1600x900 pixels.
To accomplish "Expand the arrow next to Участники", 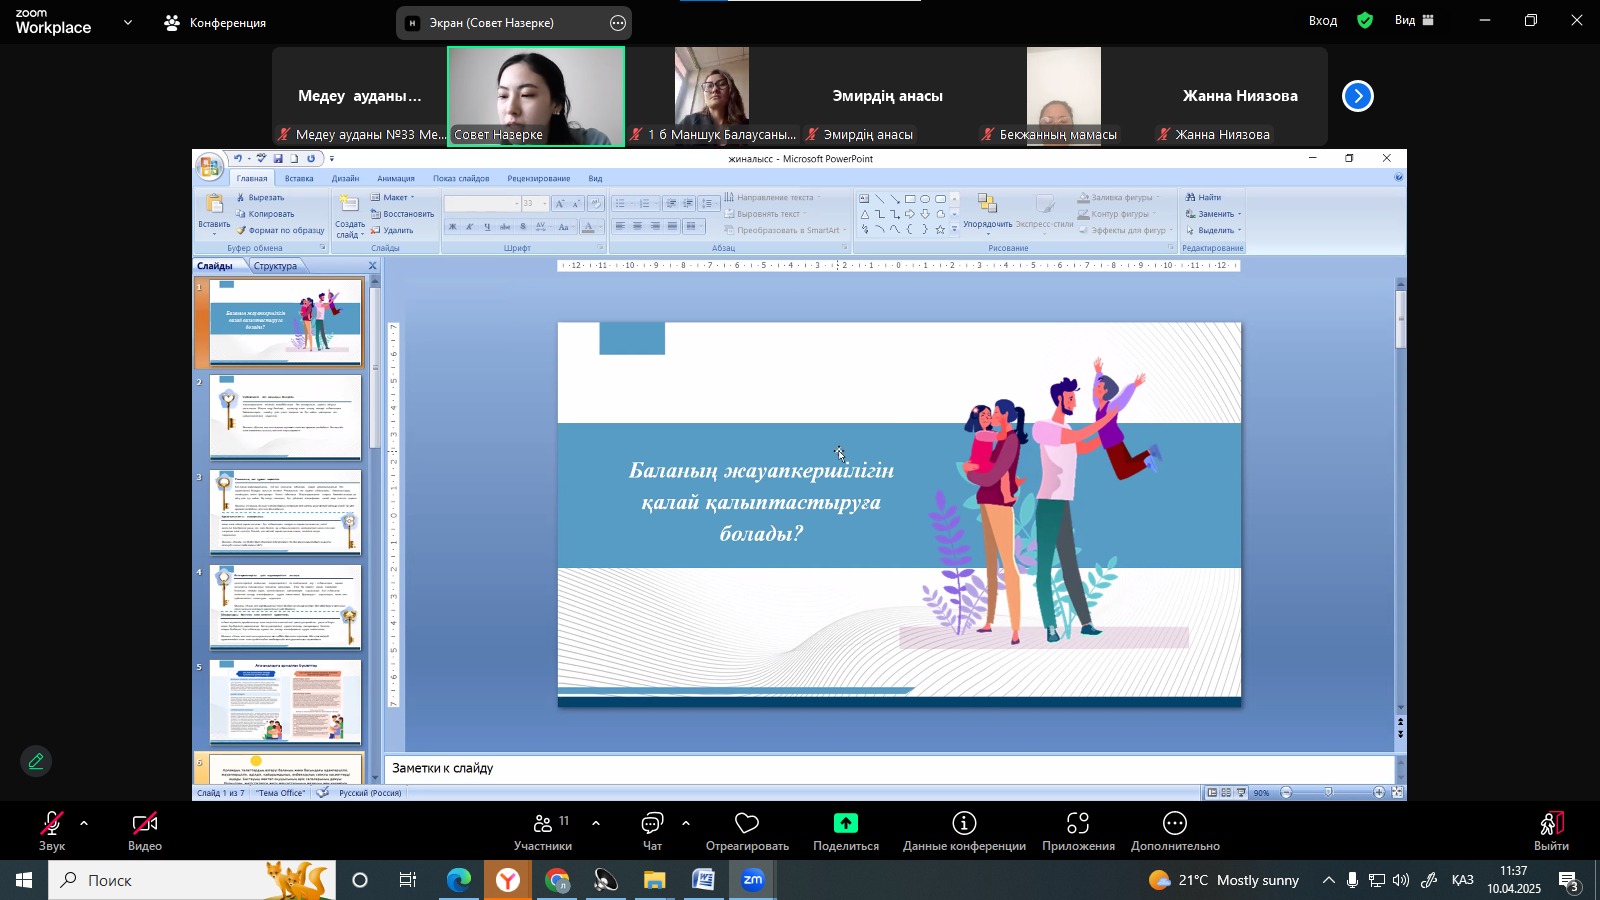I will tap(596, 824).
